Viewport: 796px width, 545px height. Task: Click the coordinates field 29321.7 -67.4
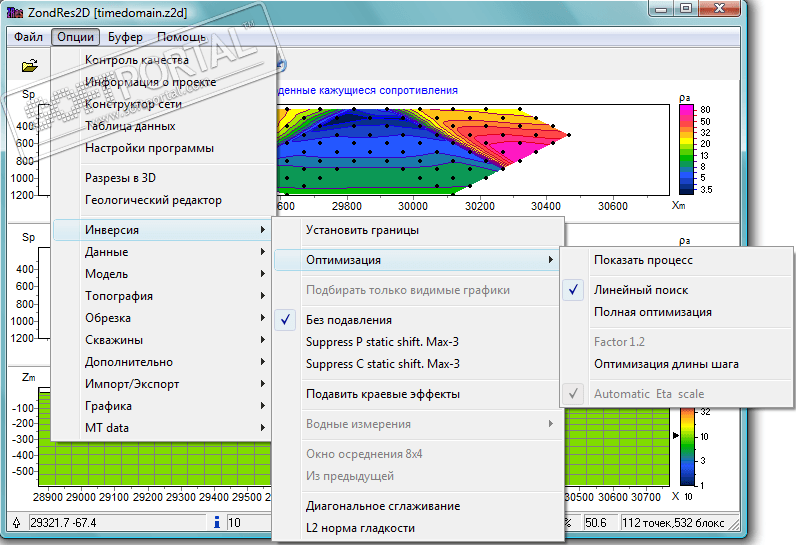(x=117, y=523)
